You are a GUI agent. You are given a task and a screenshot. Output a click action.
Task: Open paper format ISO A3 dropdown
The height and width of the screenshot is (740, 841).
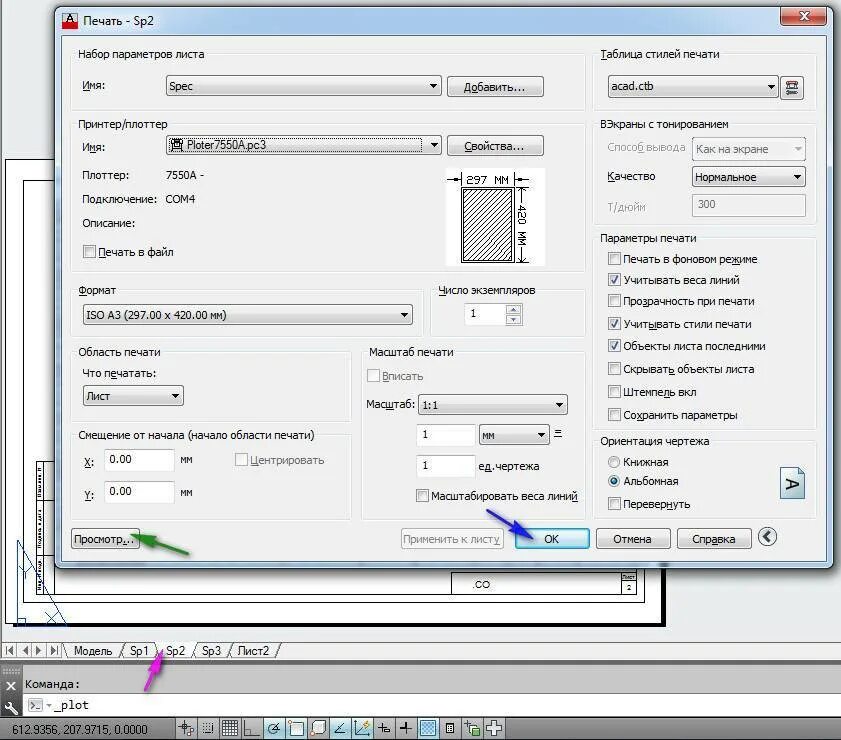[x=247, y=315]
